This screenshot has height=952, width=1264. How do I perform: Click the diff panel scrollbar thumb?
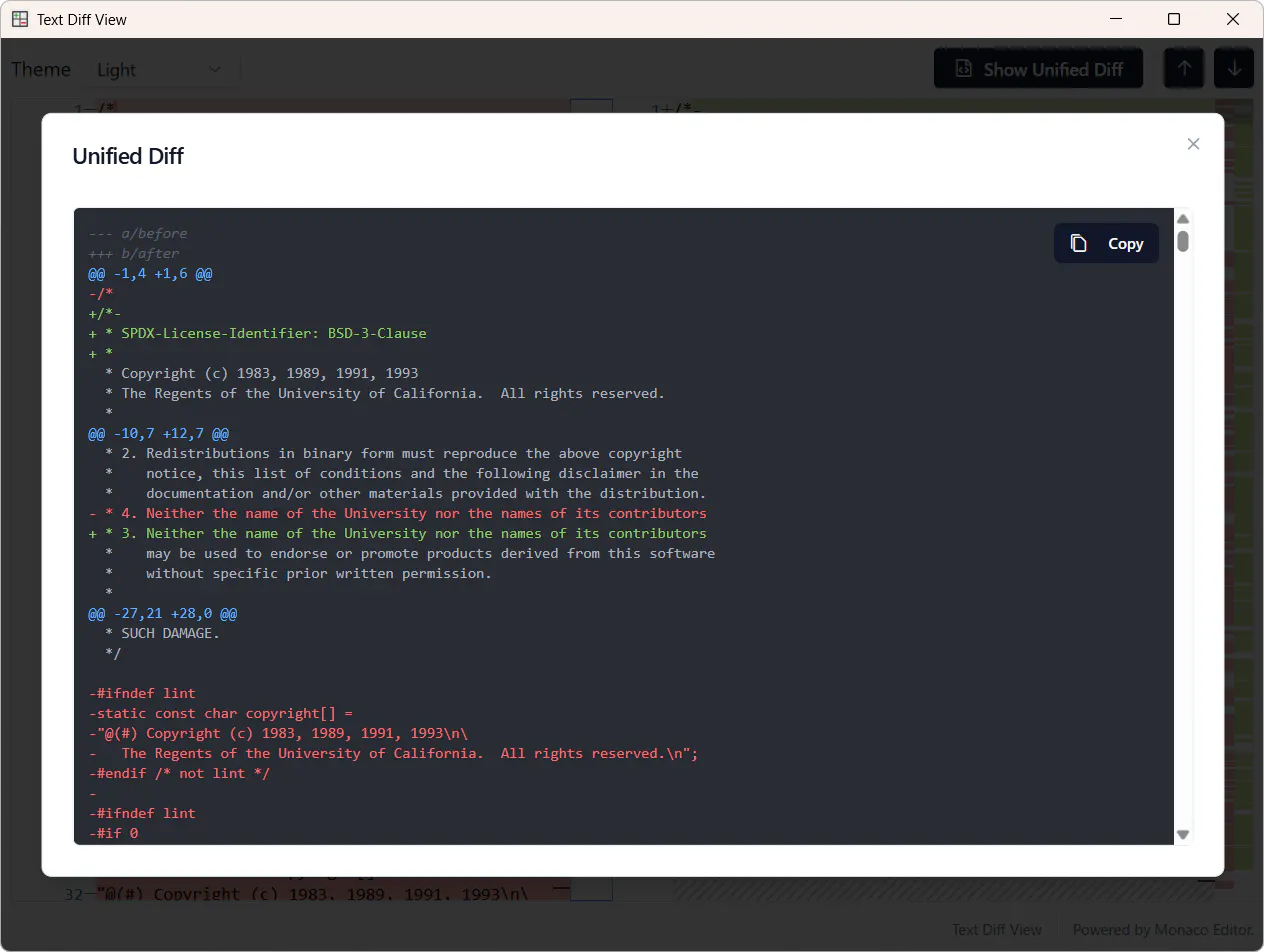(x=1183, y=241)
